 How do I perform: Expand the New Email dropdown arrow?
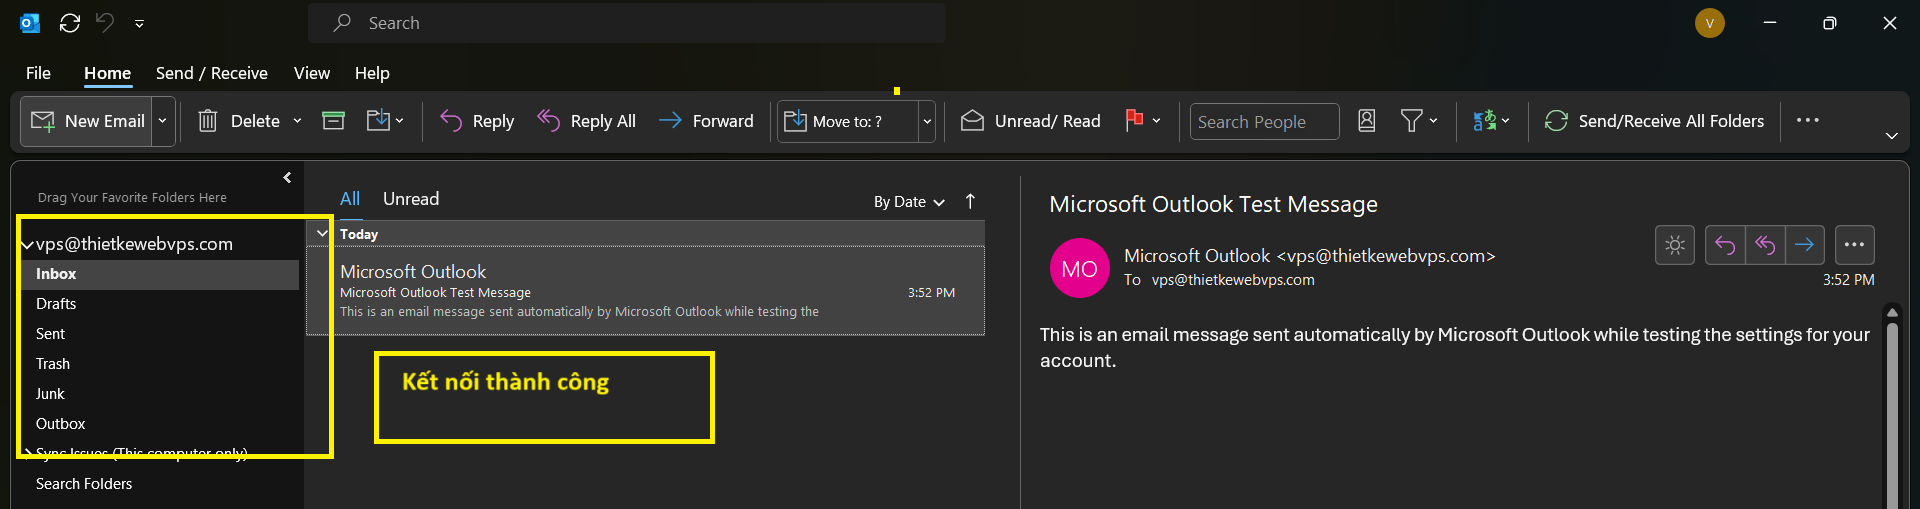click(163, 121)
